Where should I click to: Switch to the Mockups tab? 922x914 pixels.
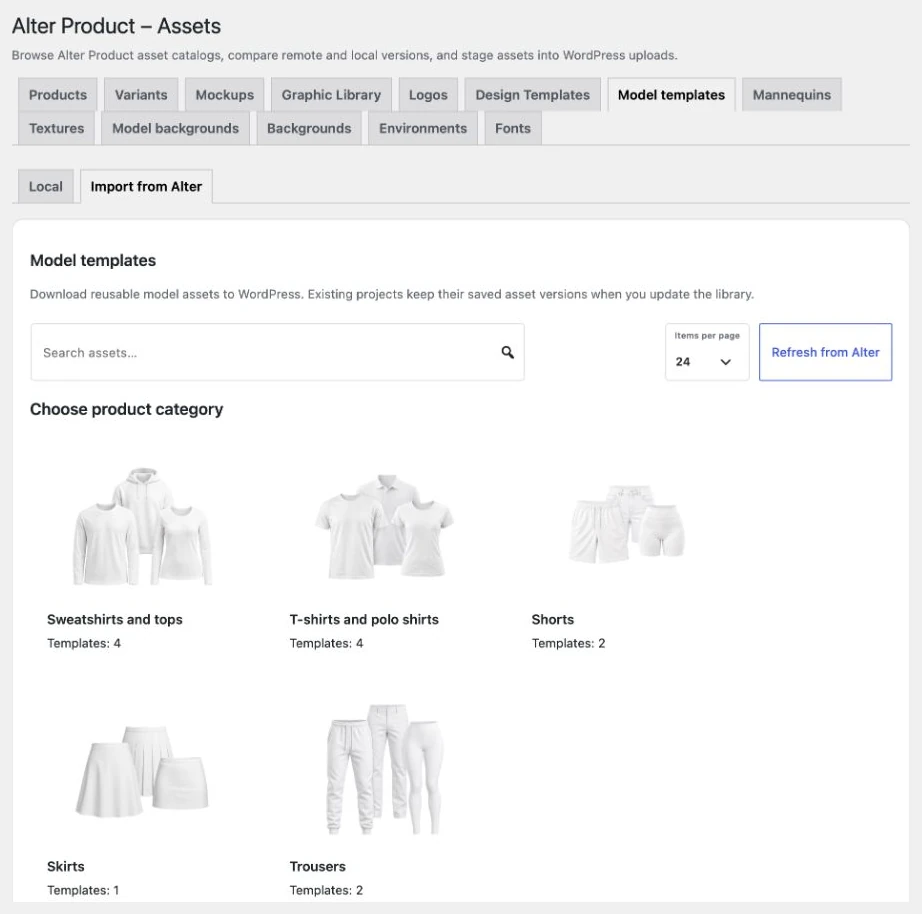225,95
